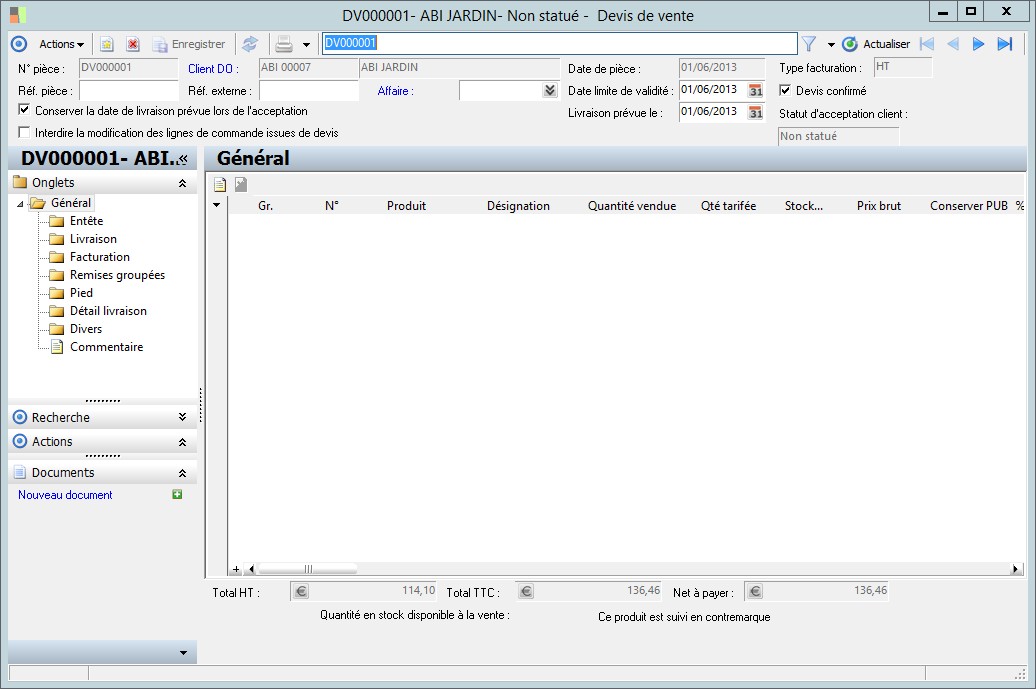This screenshot has width=1036, height=689.
Task: Click the red delete icon in toolbar
Action: coord(132,44)
